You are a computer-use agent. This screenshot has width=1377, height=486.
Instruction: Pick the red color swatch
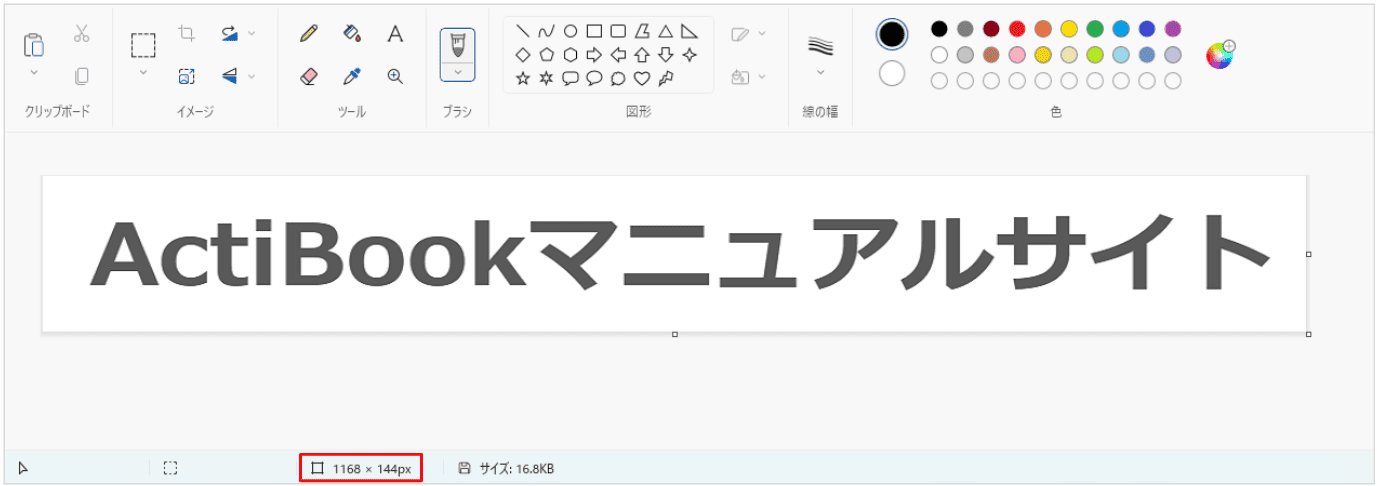[x=1017, y=28]
